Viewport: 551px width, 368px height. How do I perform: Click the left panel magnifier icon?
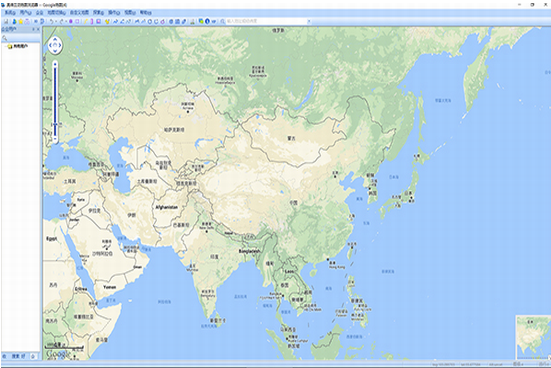tap(5, 38)
